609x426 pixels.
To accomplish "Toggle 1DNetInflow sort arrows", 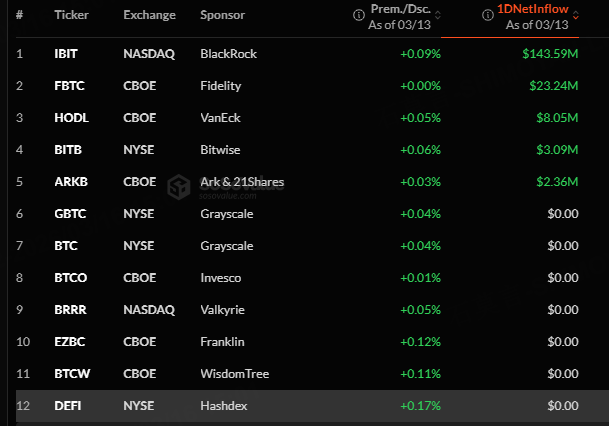I will tap(576, 15).
